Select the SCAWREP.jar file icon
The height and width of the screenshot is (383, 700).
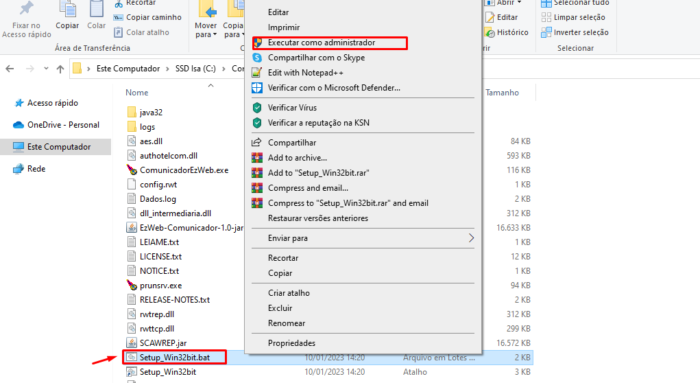click(132, 343)
